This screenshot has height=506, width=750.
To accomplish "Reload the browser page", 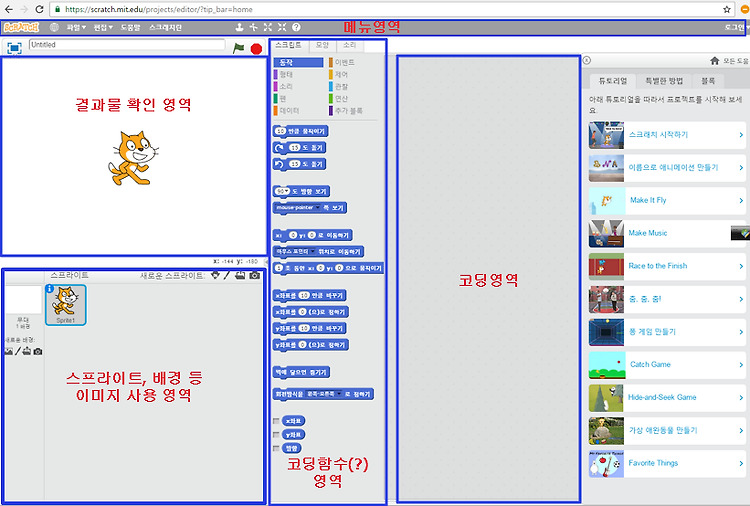I will (x=39, y=9).
